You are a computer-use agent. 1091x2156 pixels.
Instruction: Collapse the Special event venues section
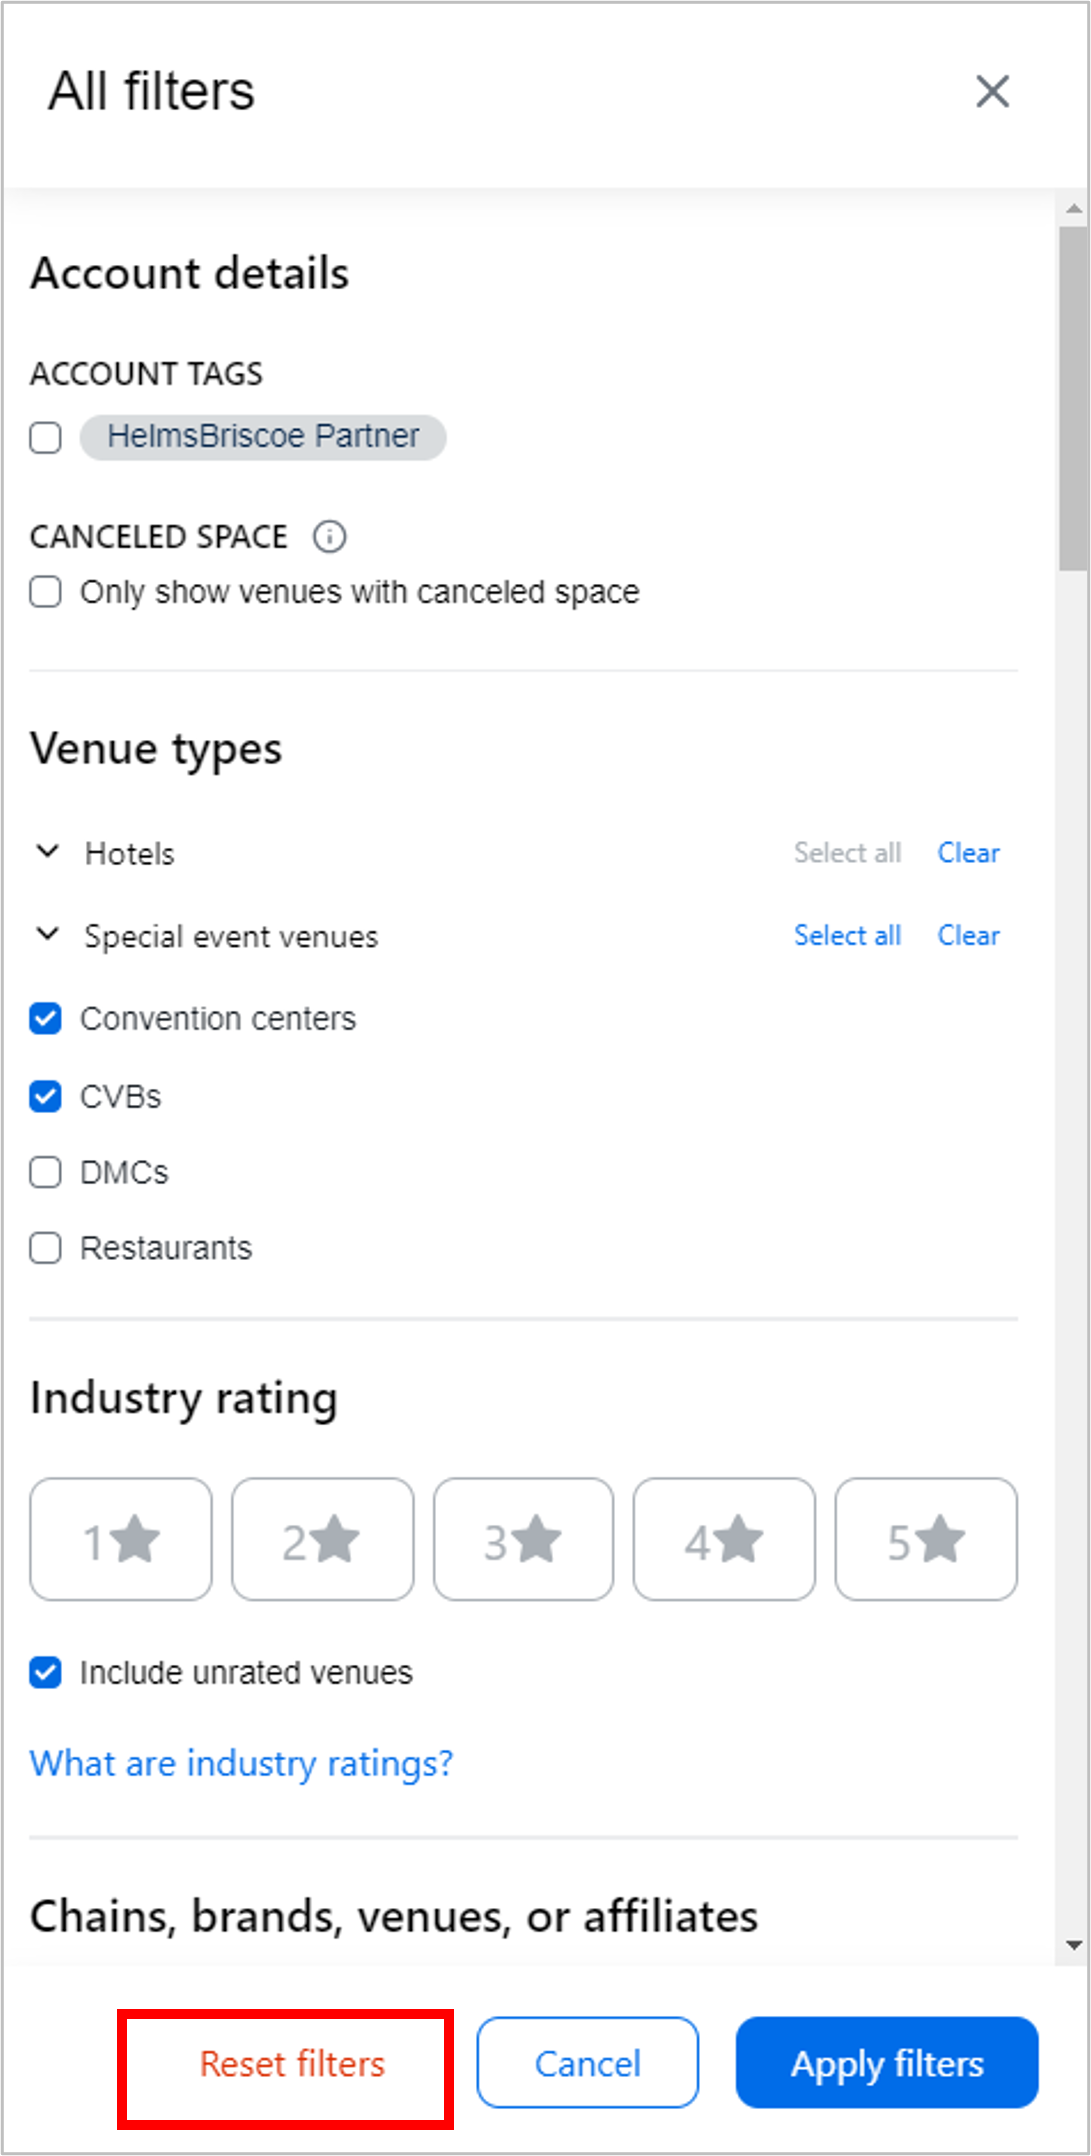click(x=47, y=936)
